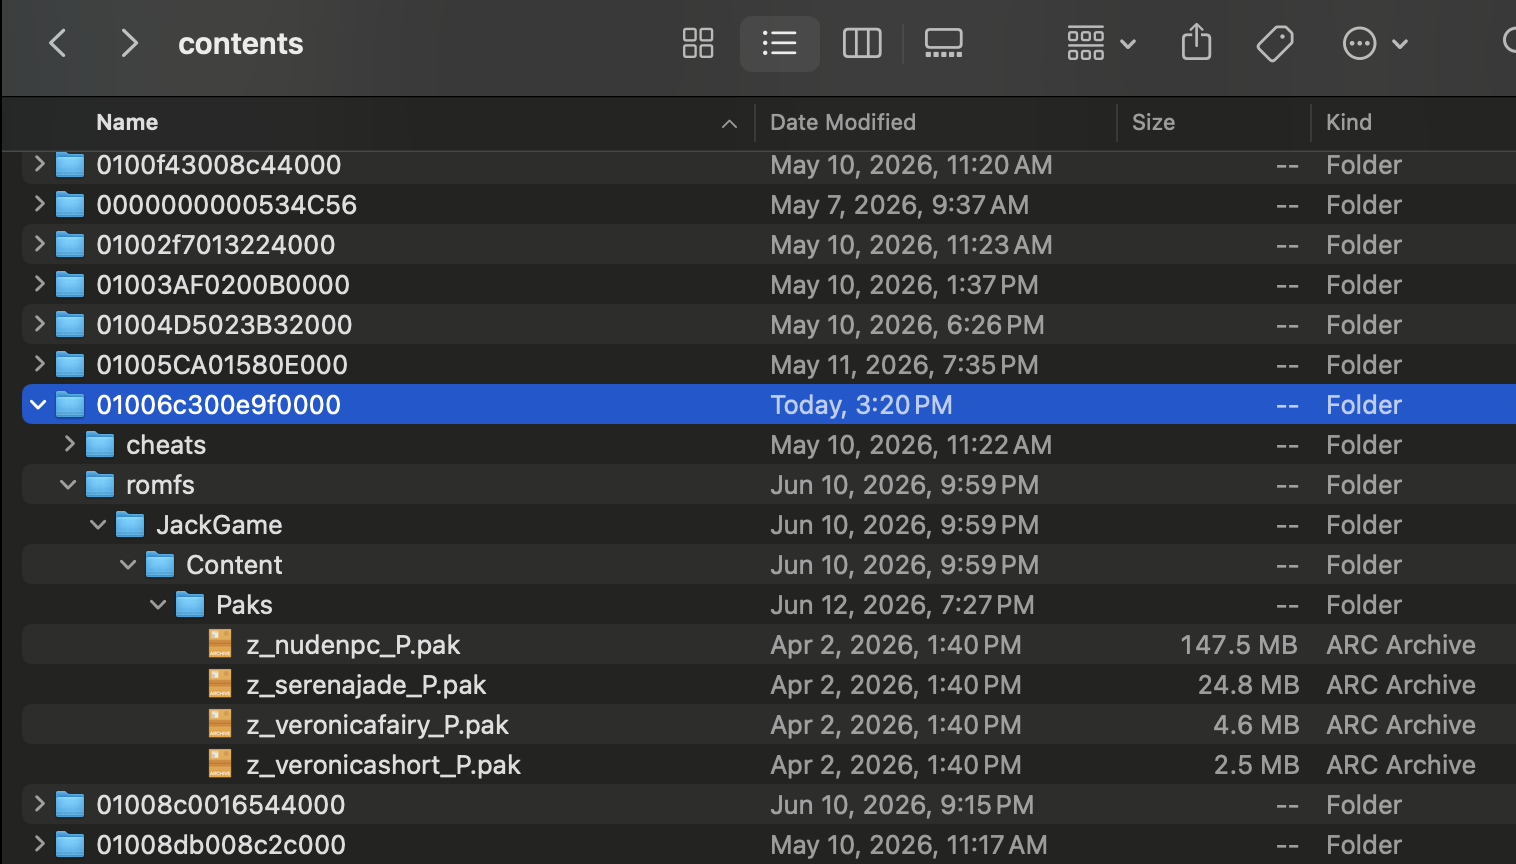Expand folder 01008db008c2c000
1516x864 pixels.
(x=39, y=844)
